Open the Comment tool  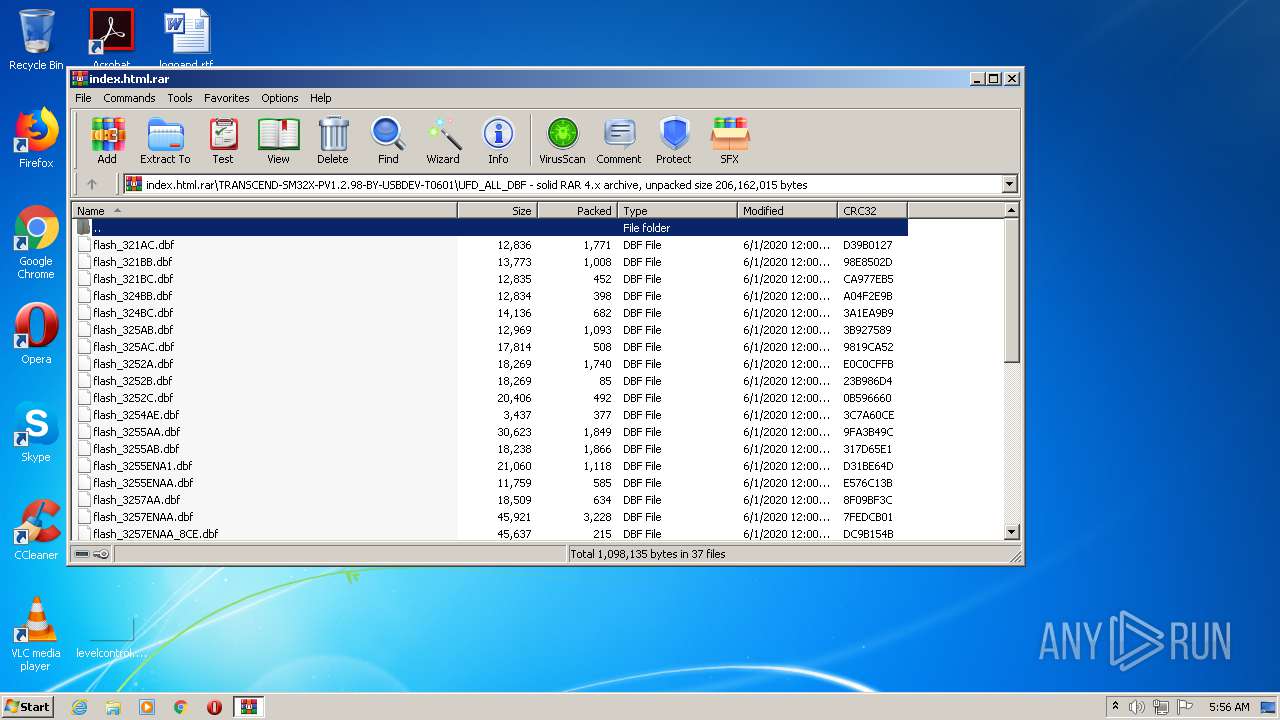(x=619, y=140)
